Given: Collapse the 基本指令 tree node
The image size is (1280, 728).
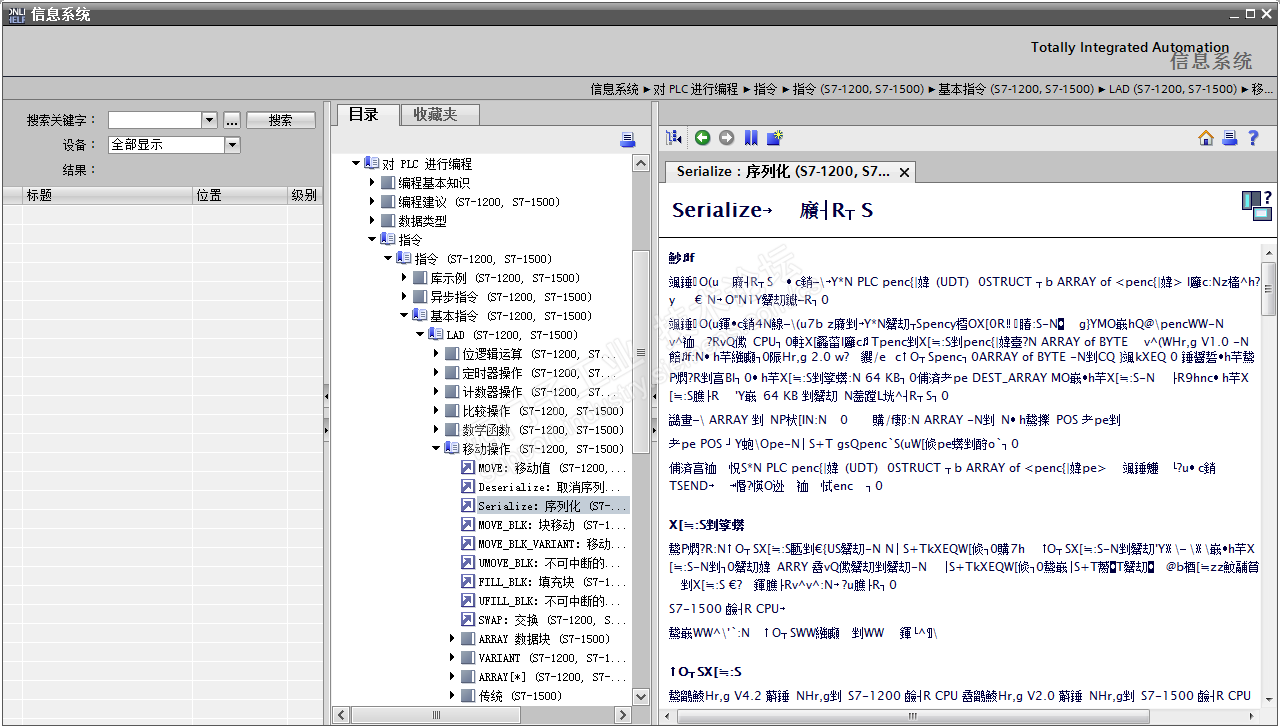Looking at the screenshot, I should [x=404, y=316].
